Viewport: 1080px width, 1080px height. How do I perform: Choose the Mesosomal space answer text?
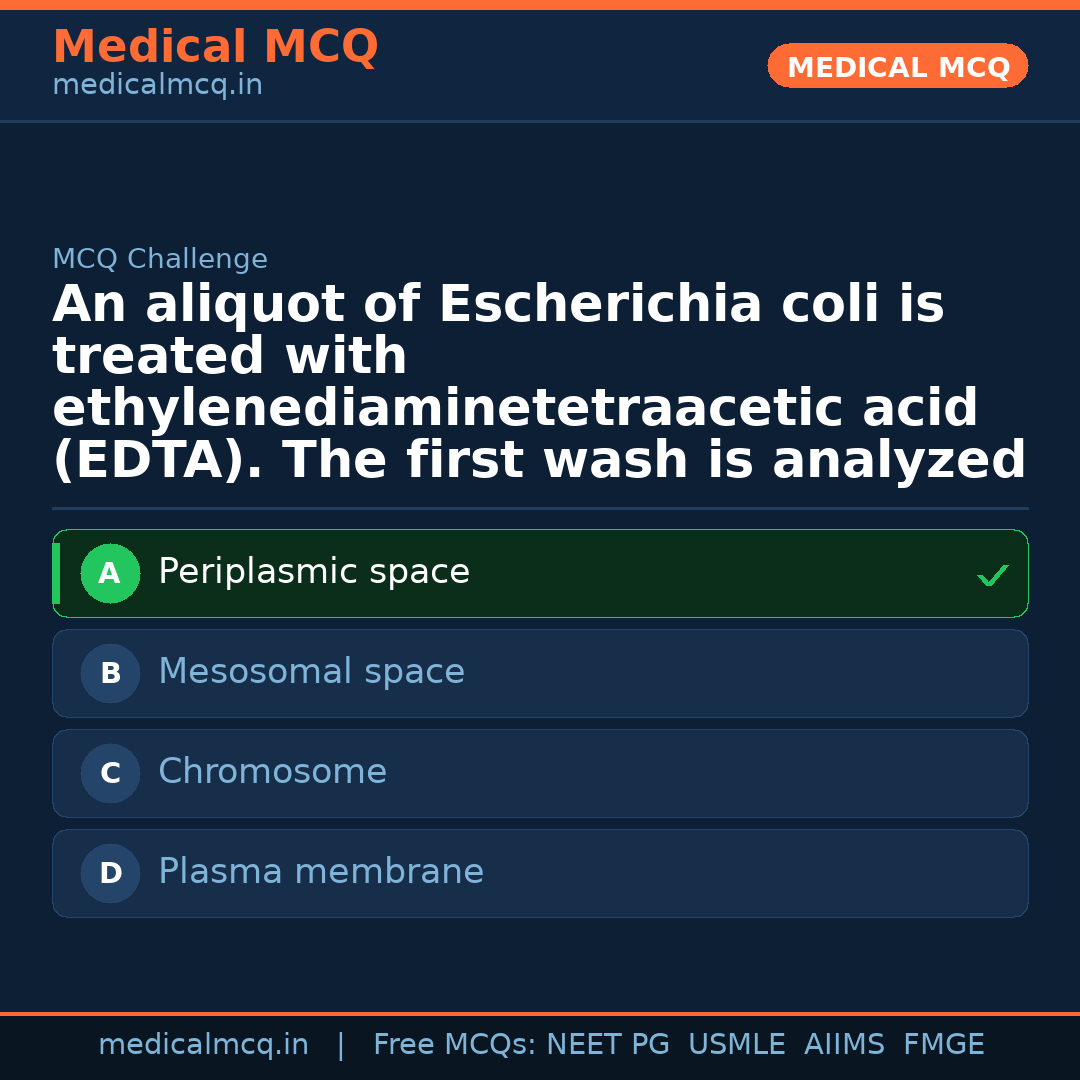click(311, 672)
